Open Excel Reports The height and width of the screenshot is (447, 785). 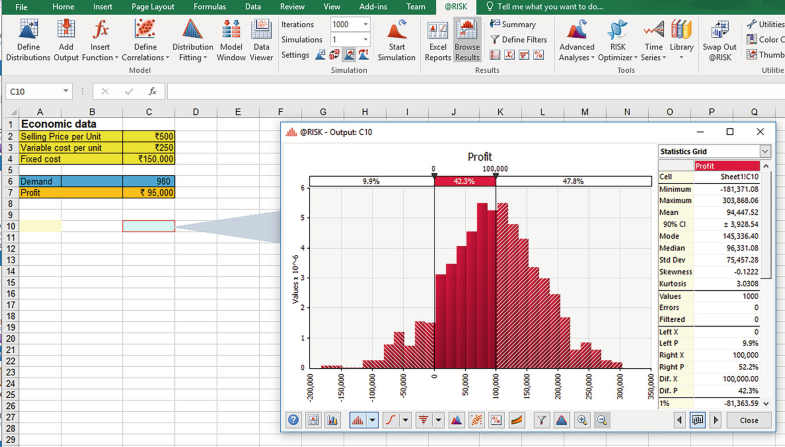pyautogui.click(x=437, y=38)
